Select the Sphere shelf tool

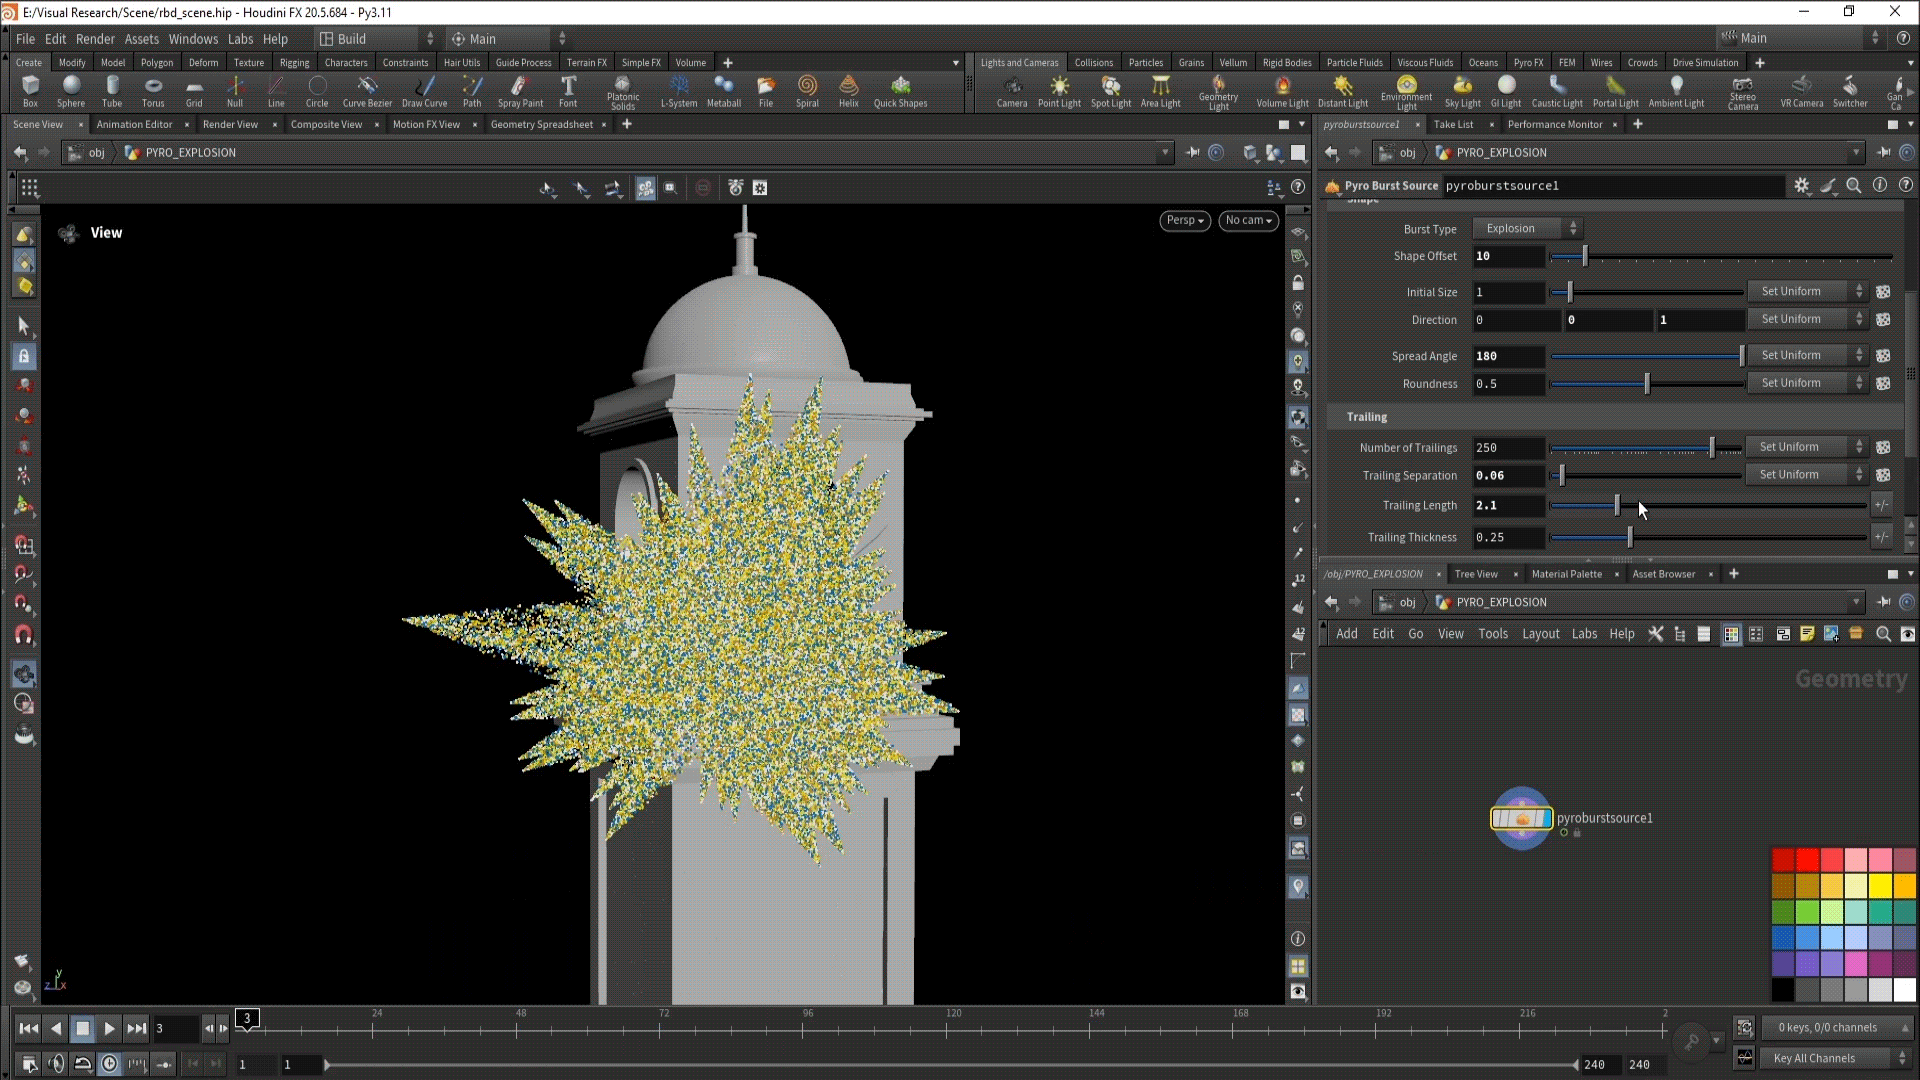[70, 90]
